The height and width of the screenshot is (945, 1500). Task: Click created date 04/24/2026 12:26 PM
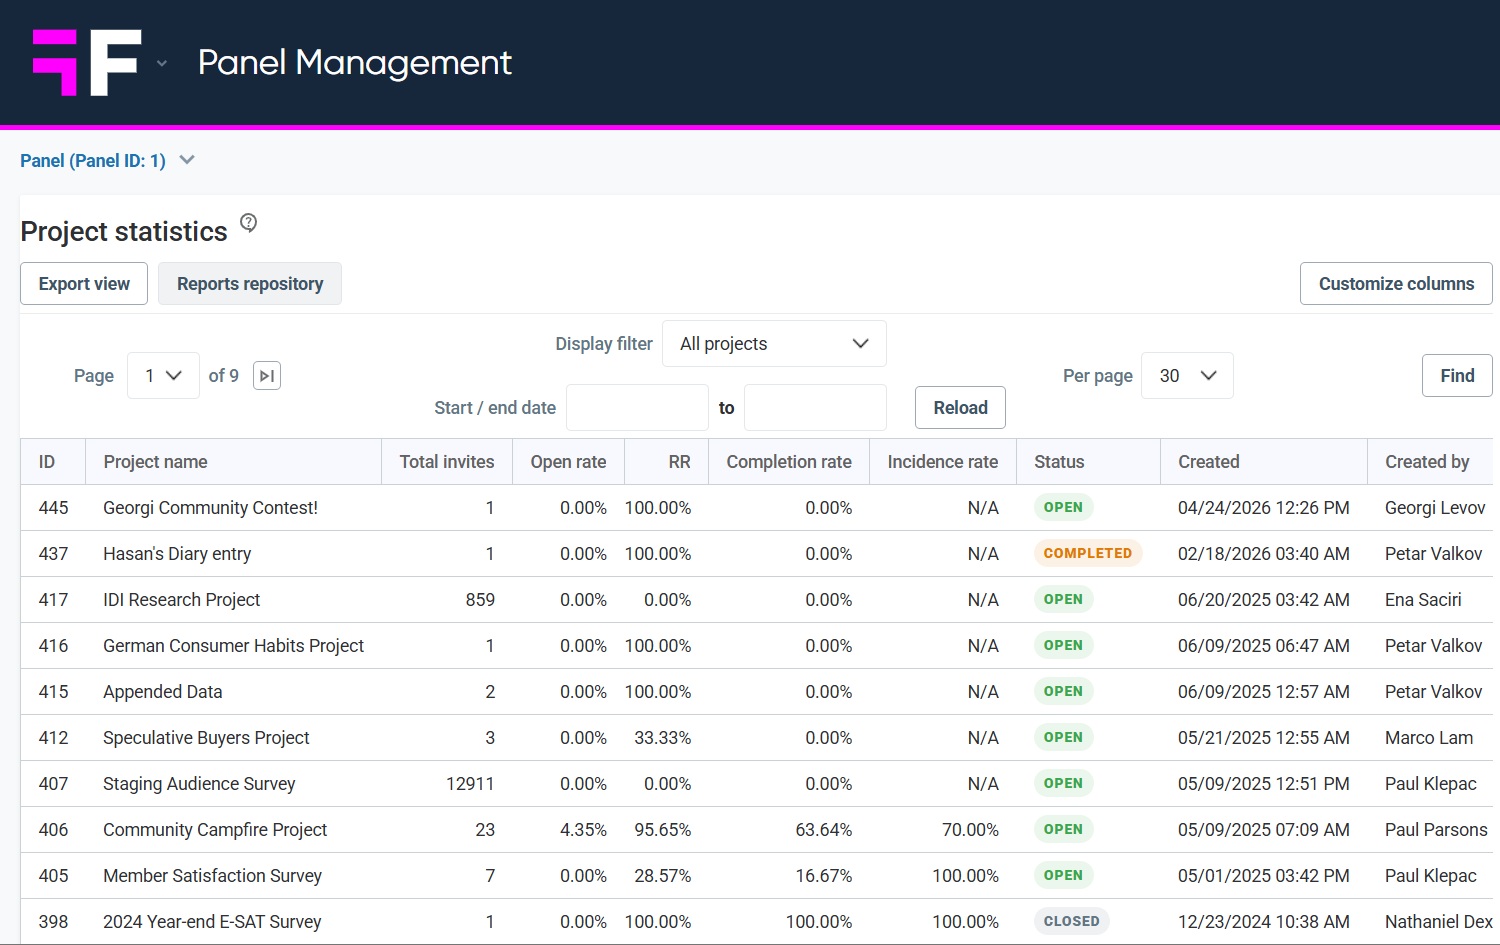pos(1263,508)
